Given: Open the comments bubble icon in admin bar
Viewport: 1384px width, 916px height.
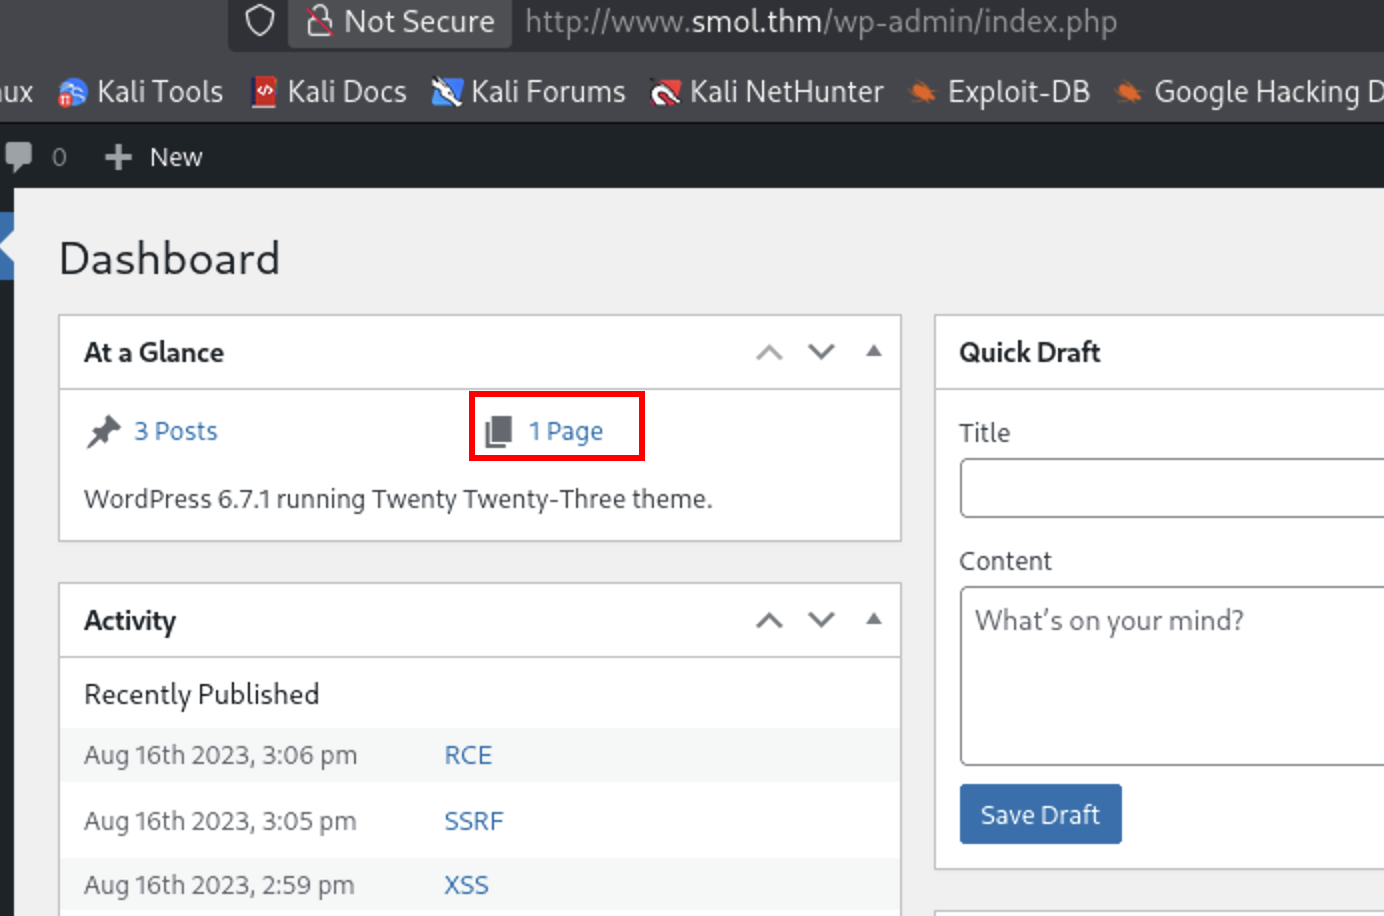Looking at the screenshot, I should tap(19, 156).
